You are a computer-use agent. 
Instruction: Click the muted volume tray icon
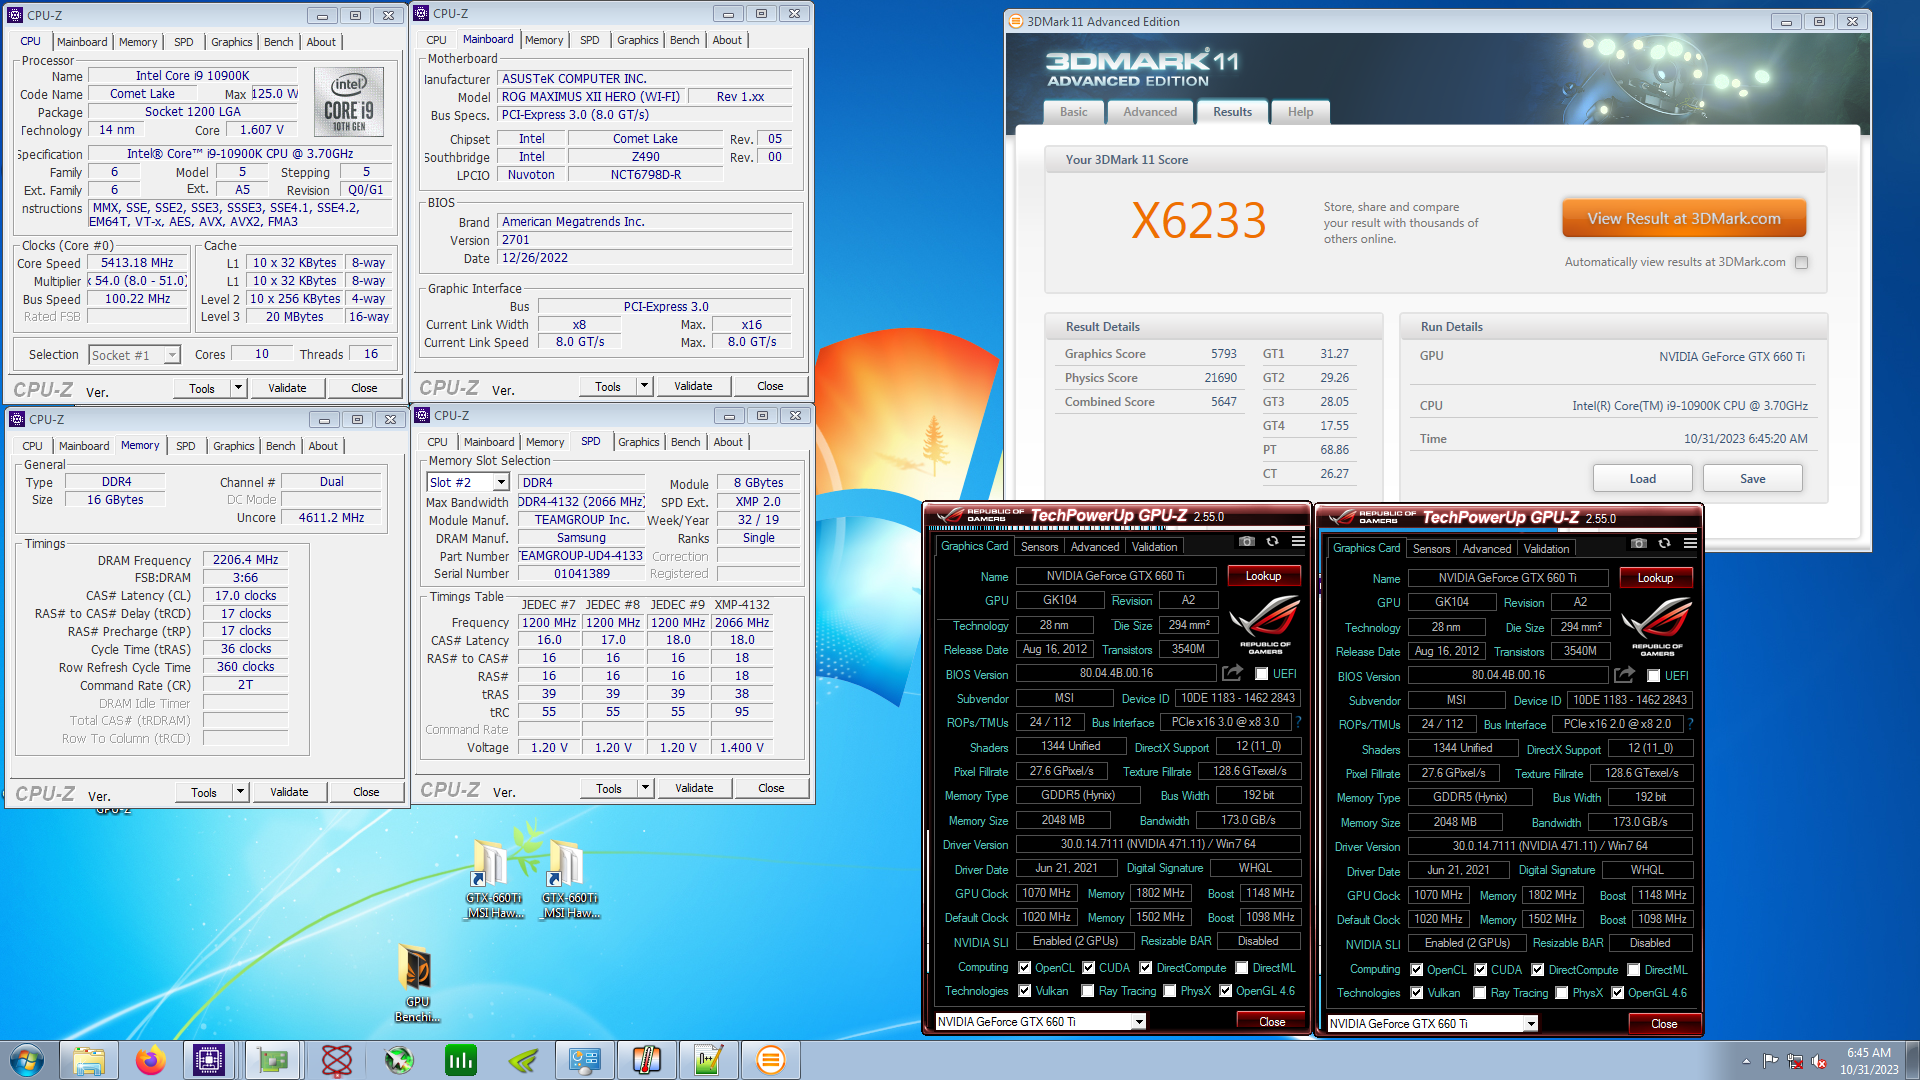(x=1819, y=1061)
